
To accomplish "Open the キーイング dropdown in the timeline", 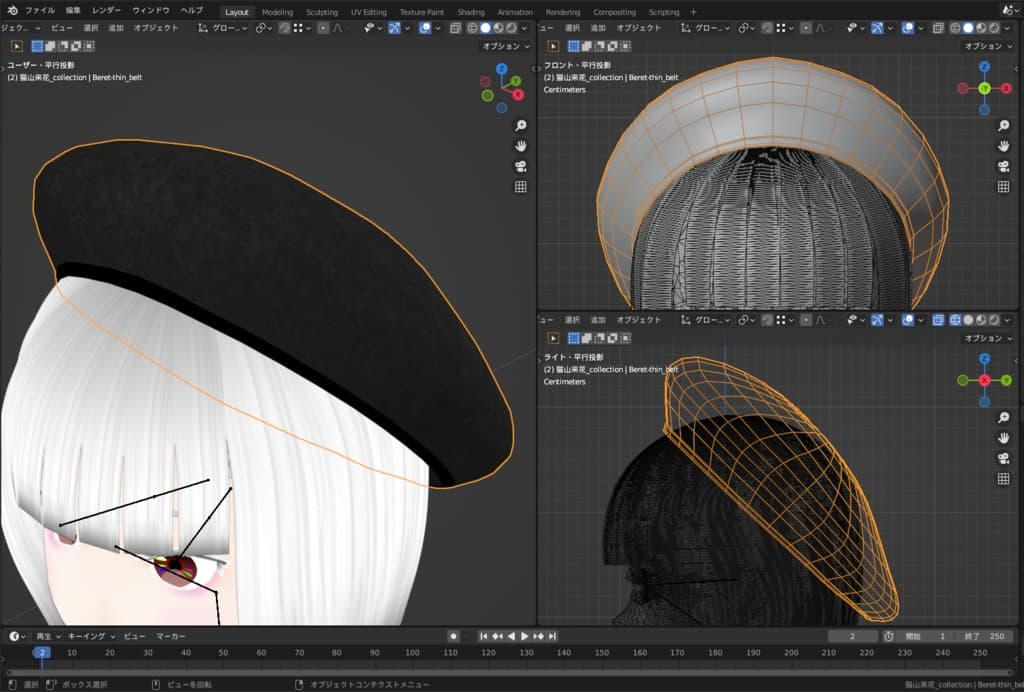I will (x=92, y=636).
